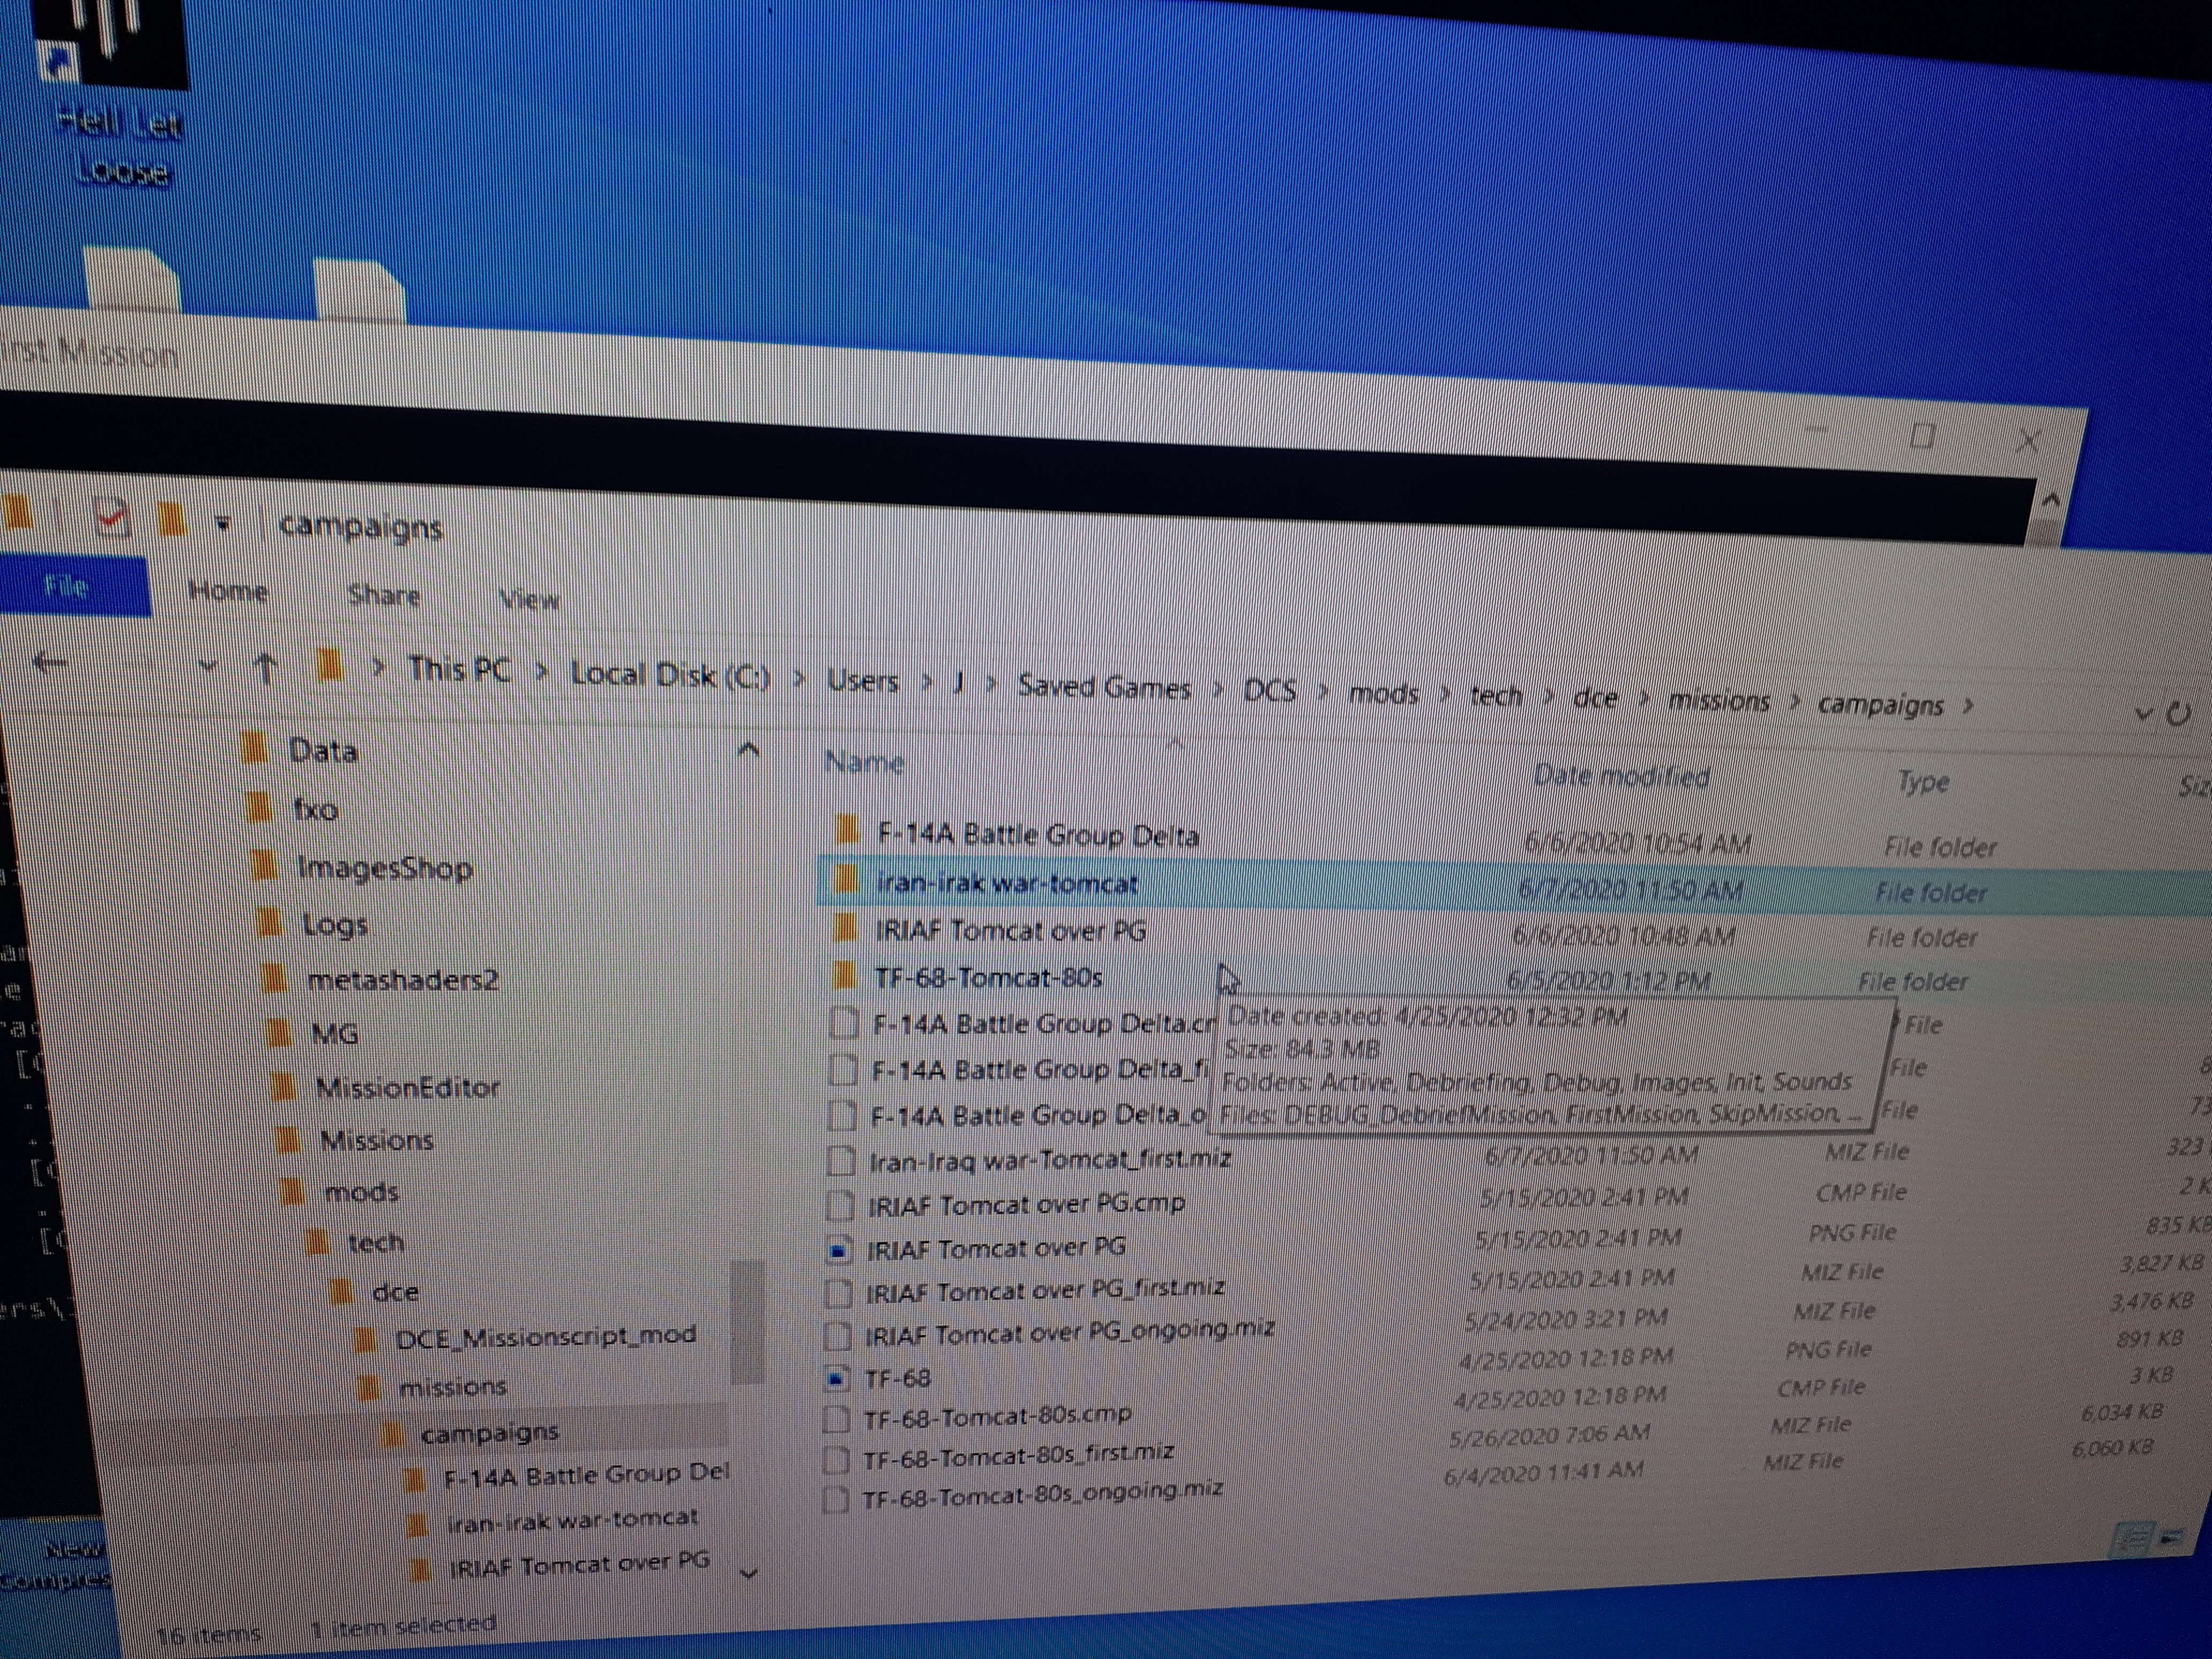Viewport: 2212px width, 1659px height.
Task: Open the recent locations dropdown arrow
Action: [207, 666]
